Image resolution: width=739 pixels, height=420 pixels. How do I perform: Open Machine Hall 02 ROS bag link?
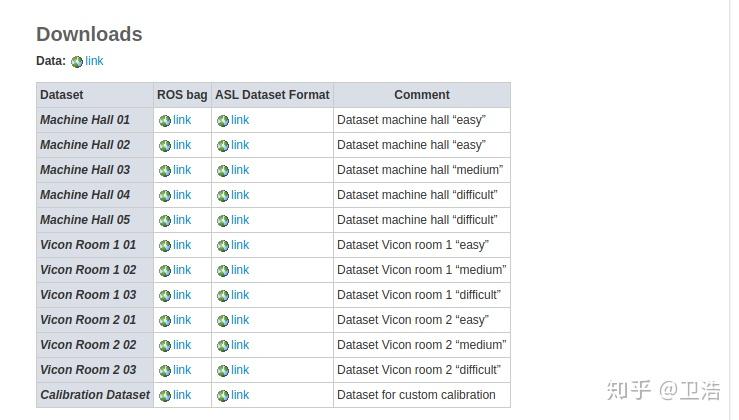coord(182,145)
